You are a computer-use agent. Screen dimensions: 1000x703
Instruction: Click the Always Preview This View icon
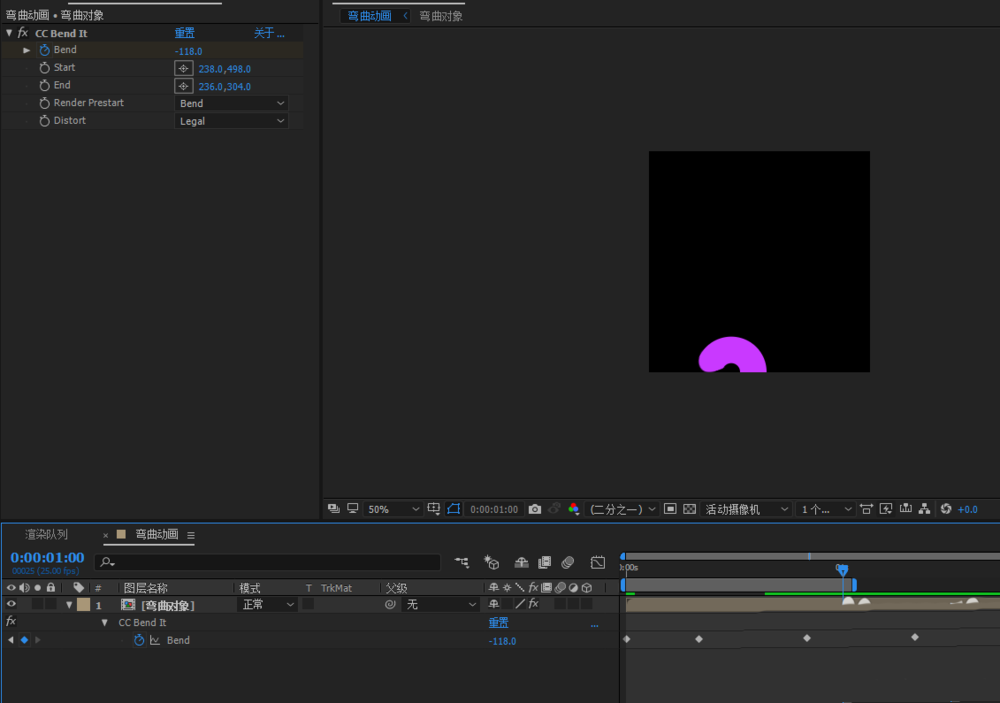coord(334,508)
